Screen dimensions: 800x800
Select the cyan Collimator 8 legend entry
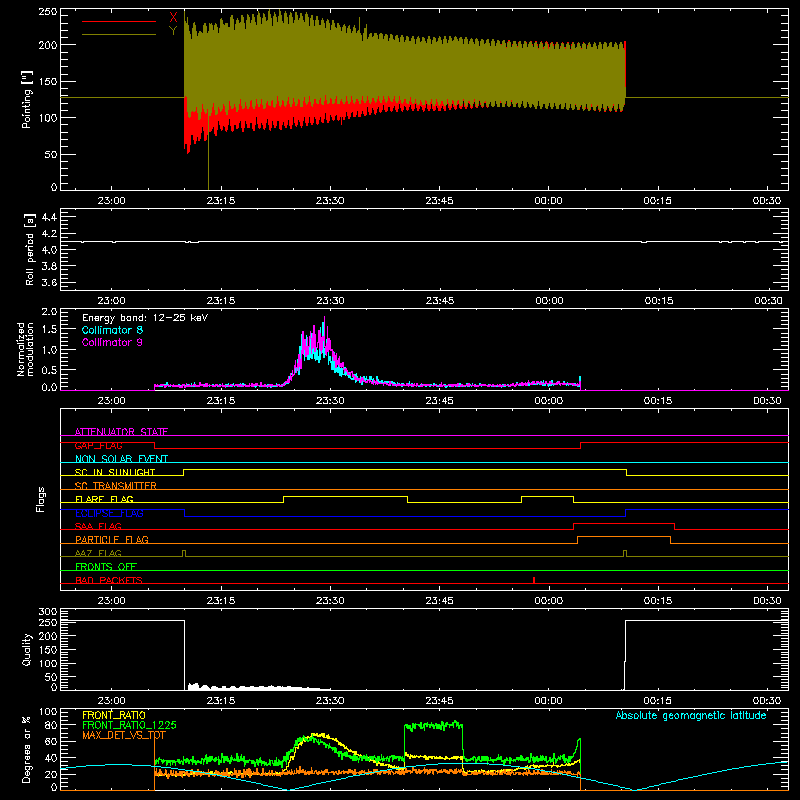(112, 330)
